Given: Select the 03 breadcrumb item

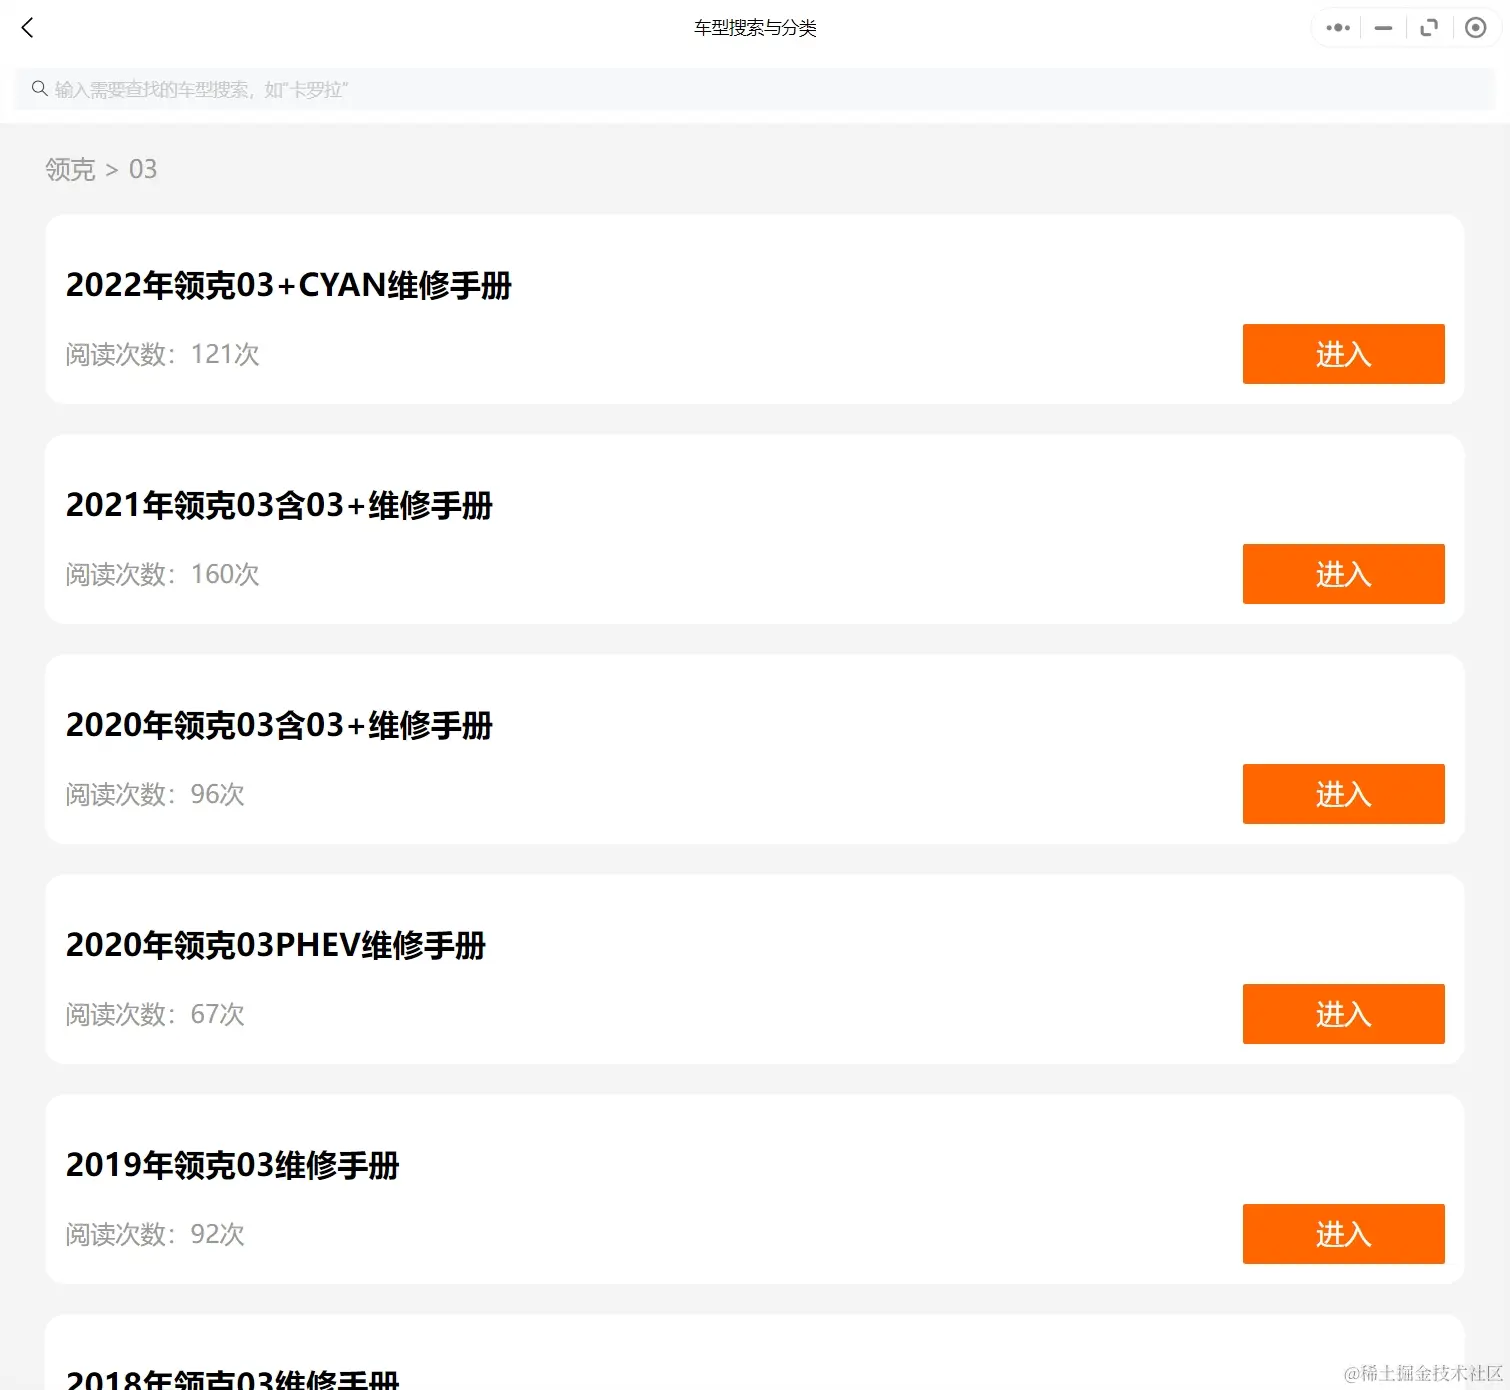Looking at the screenshot, I should pyautogui.click(x=143, y=169).
